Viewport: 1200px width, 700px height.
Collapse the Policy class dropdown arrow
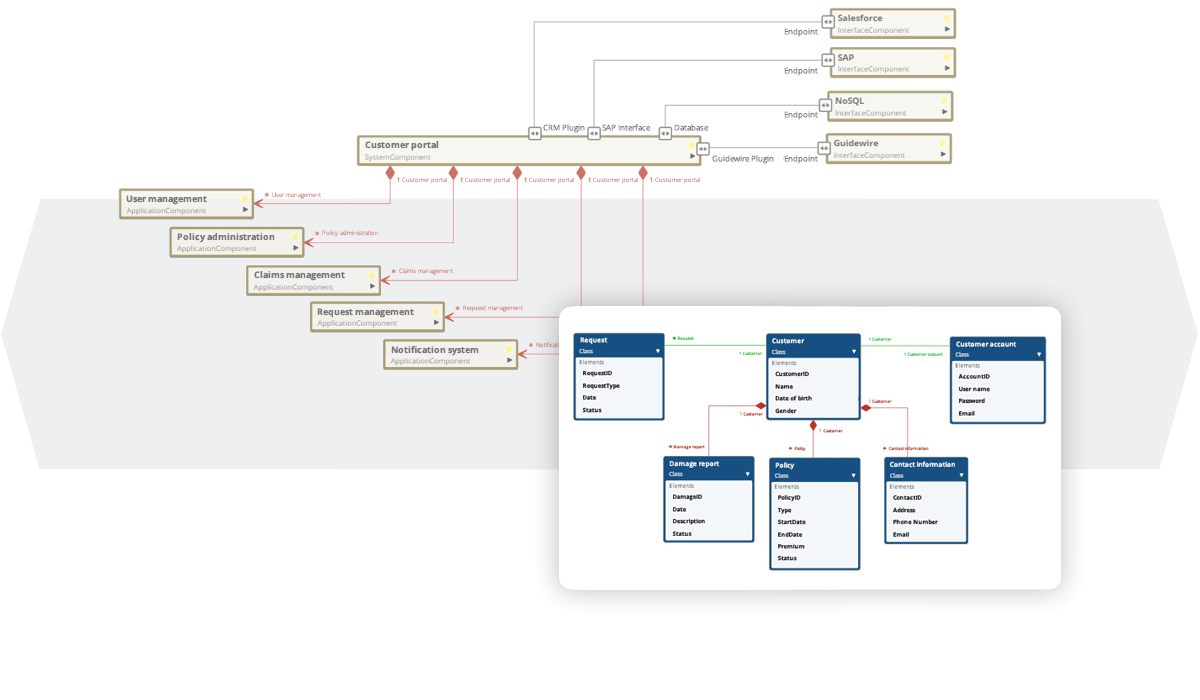[x=853, y=476]
